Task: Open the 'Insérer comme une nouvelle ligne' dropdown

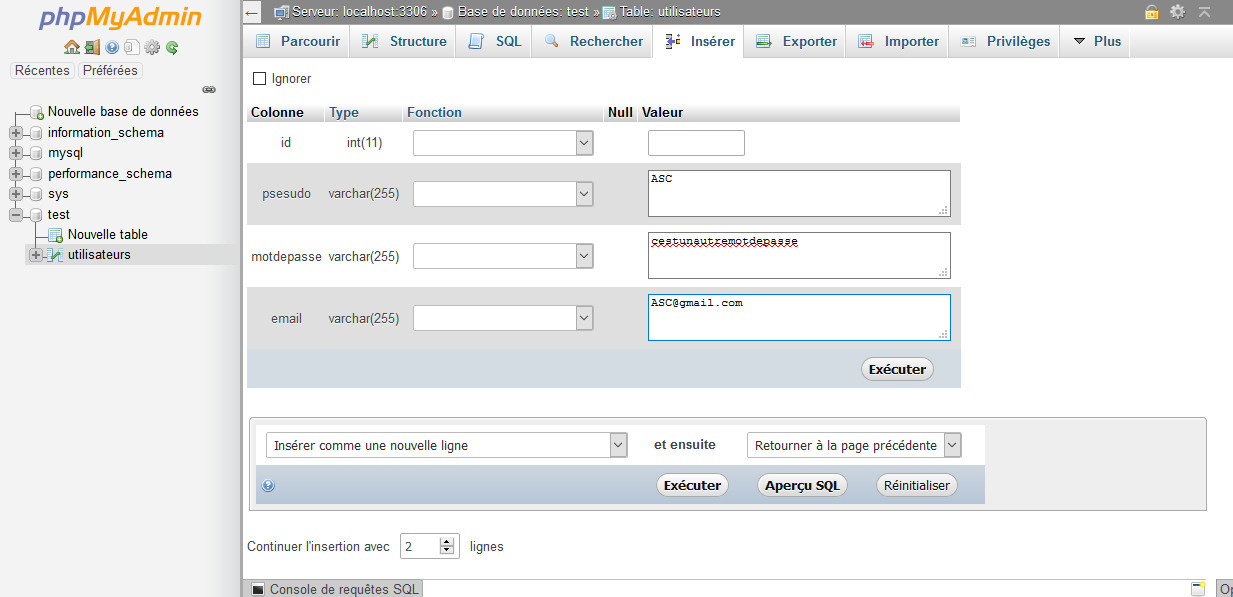Action: (x=447, y=445)
